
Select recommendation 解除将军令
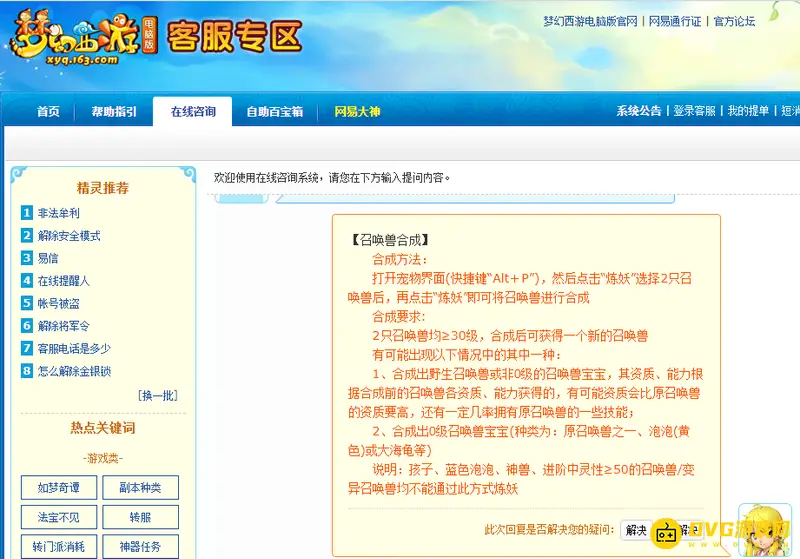click(64, 326)
